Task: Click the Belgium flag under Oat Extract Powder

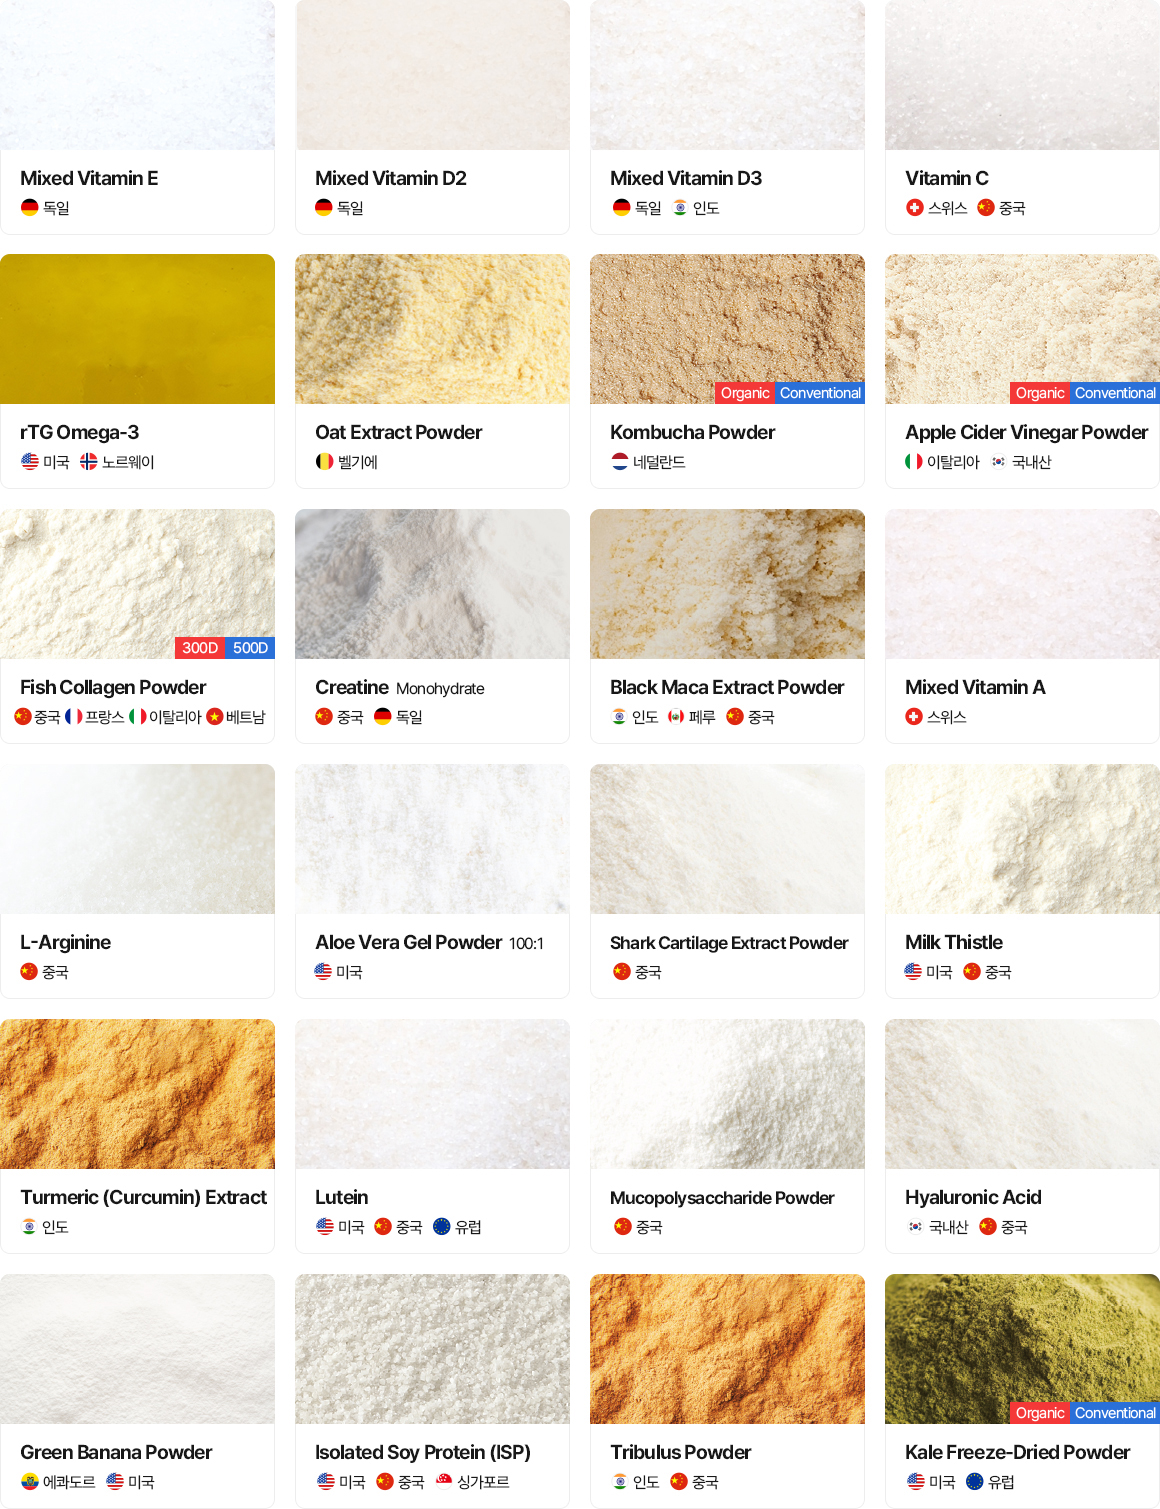Action: coord(324,461)
